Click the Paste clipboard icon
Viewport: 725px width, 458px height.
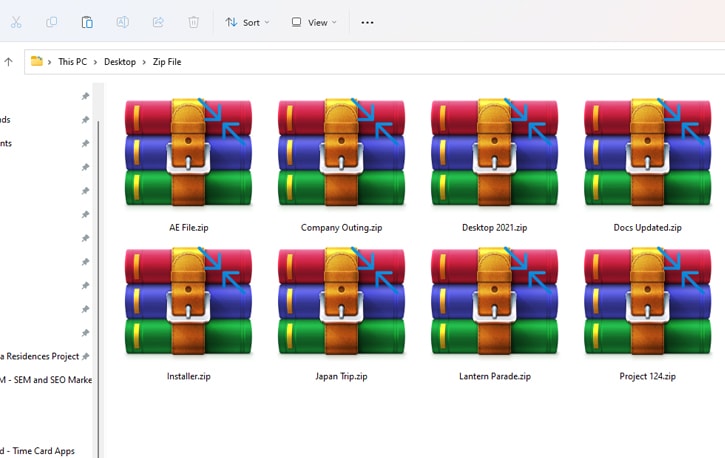[87, 22]
